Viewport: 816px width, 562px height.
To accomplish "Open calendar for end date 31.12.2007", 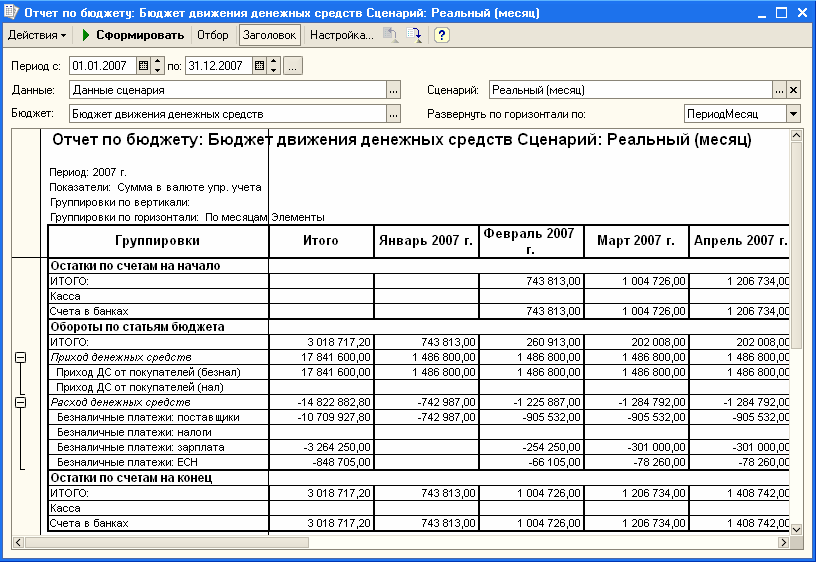I will (x=260, y=66).
